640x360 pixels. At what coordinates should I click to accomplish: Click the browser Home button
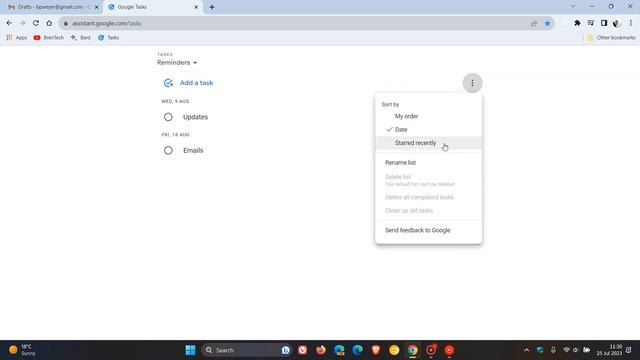pyautogui.click(x=49, y=23)
